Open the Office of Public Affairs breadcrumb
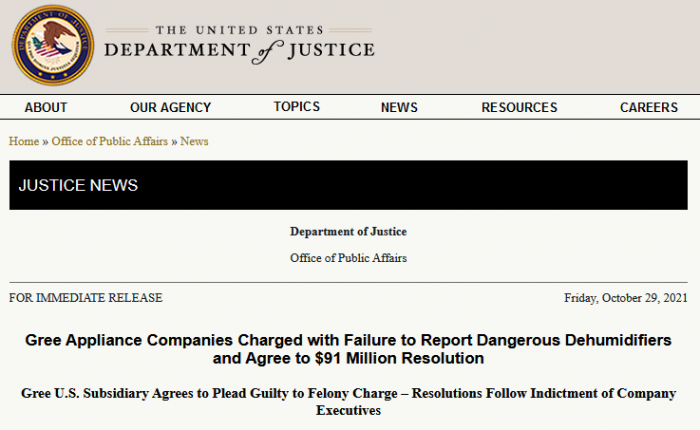 [110, 141]
